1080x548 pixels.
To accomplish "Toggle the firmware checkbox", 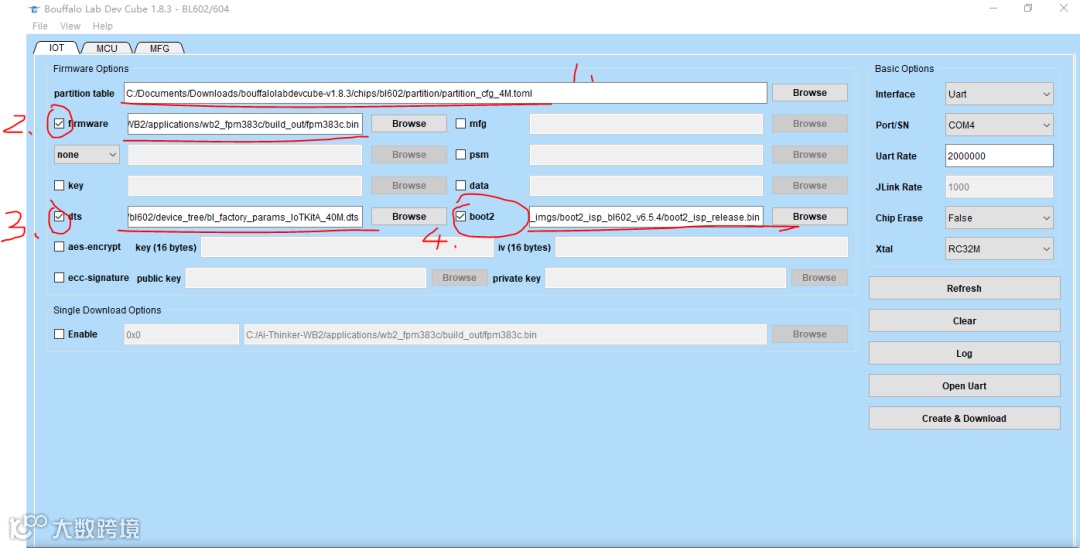I will click(59, 124).
